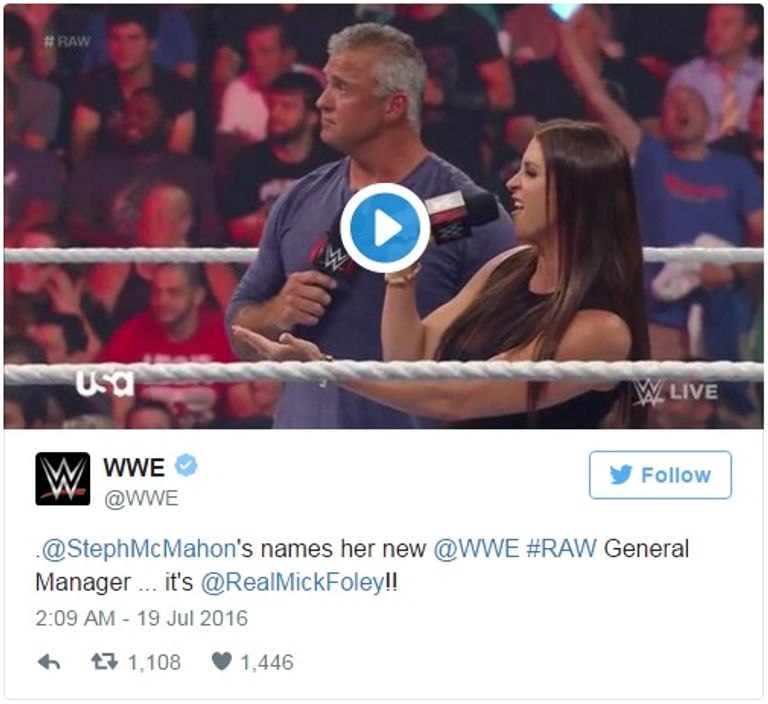Viewport: 768px width, 704px height.
Task: Click the tweet timestamp 2:09 AM - 19 Jul 2016
Action: tap(142, 618)
